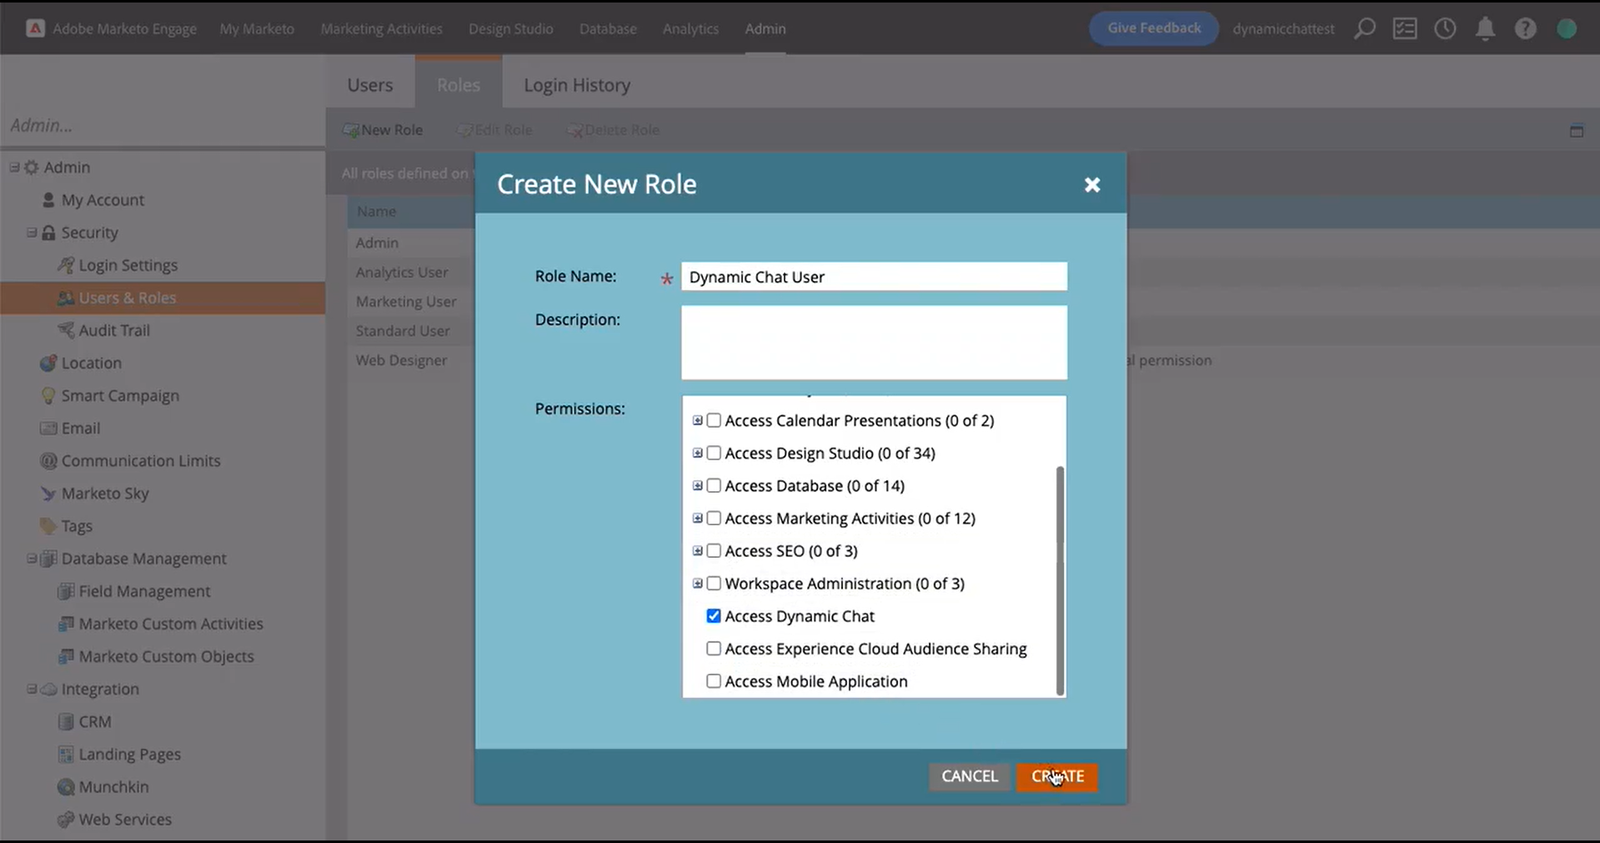The width and height of the screenshot is (1600, 843).
Task: Click the Field Management icon
Action: 66,591
